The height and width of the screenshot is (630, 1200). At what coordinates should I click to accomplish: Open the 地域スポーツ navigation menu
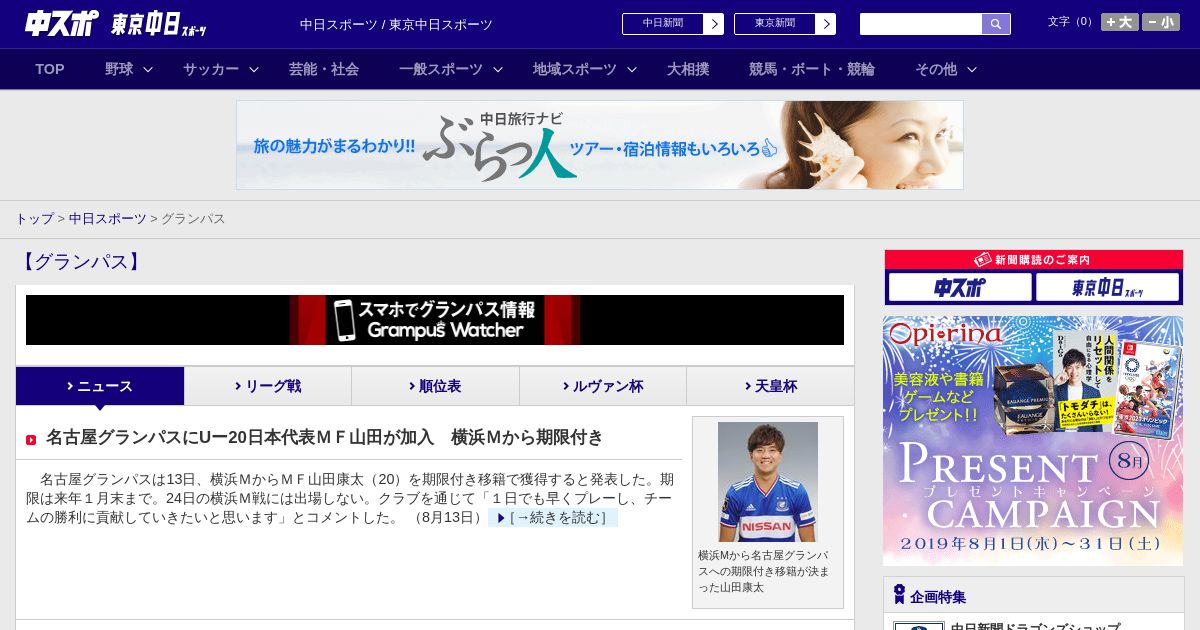click(575, 69)
